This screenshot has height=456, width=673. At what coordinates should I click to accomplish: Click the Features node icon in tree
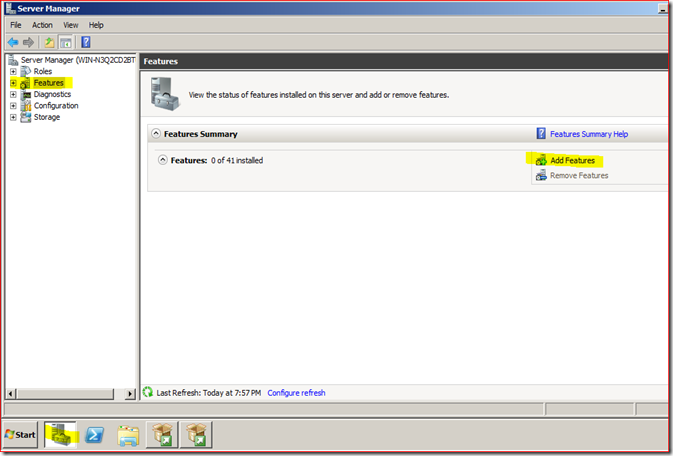[x=25, y=83]
